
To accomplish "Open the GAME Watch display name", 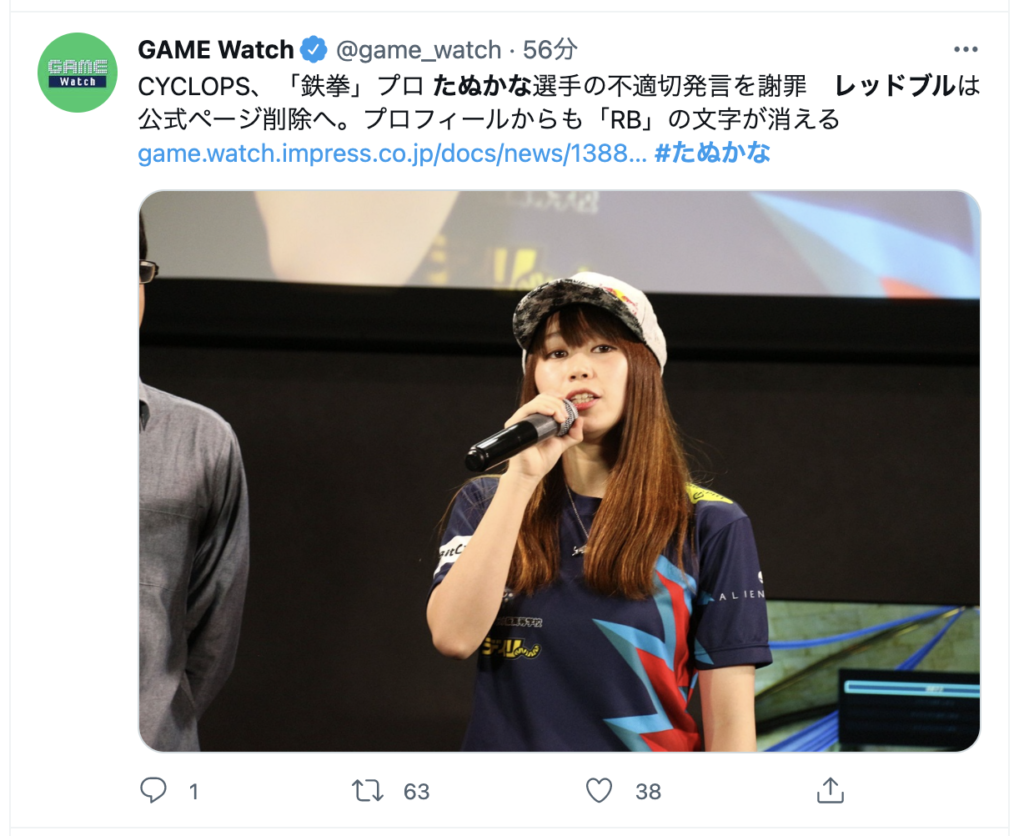I will click(216, 50).
